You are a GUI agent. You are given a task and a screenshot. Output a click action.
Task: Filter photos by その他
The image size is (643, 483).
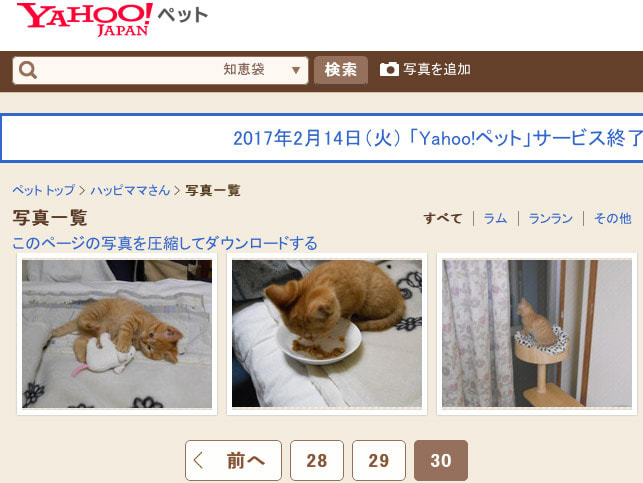(x=613, y=218)
